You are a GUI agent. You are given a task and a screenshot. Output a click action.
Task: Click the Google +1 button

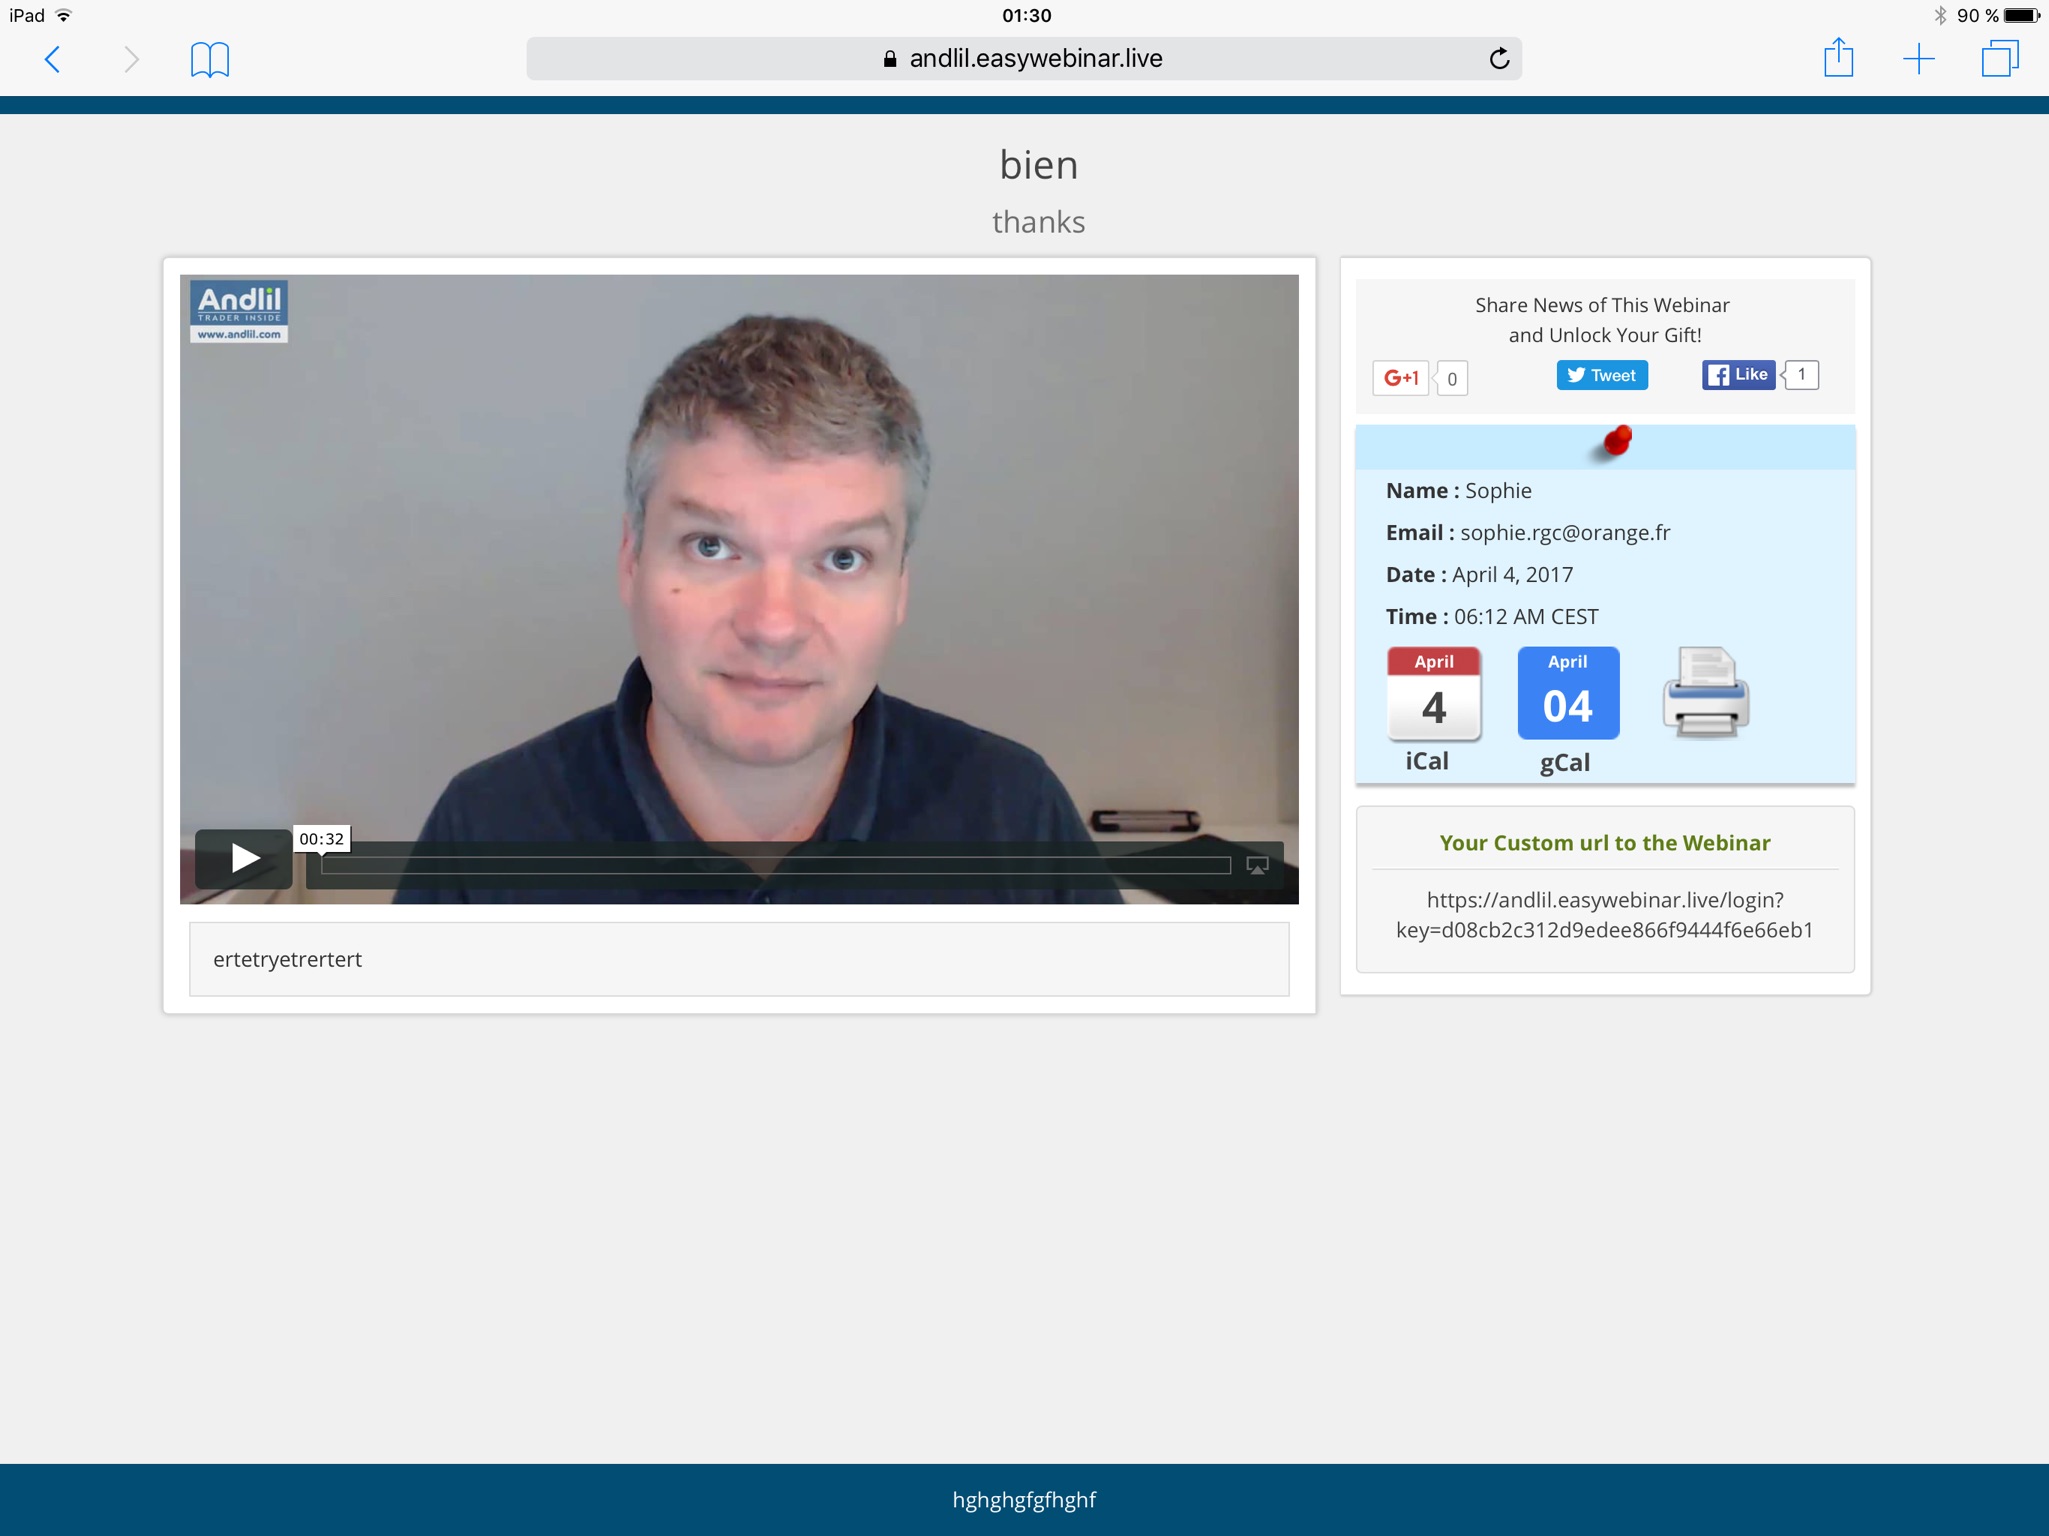coord(1401,377)
